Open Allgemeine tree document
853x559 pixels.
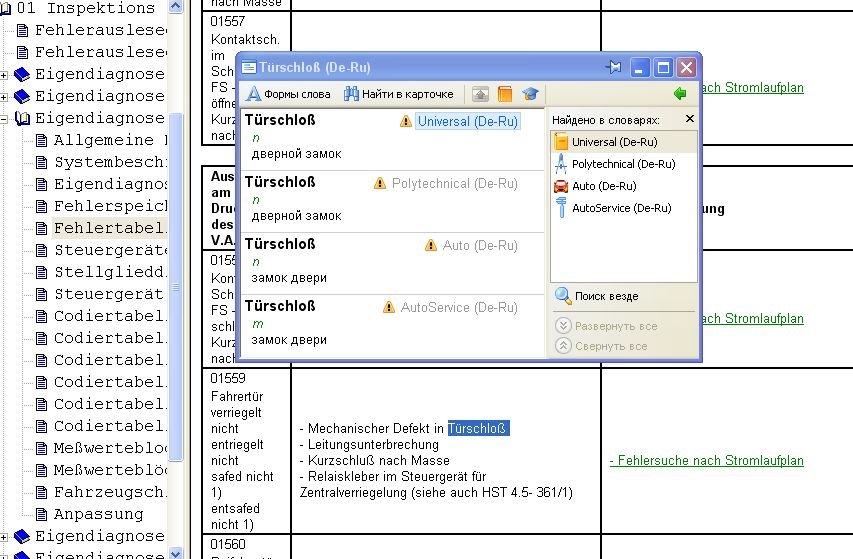point(101,140)
